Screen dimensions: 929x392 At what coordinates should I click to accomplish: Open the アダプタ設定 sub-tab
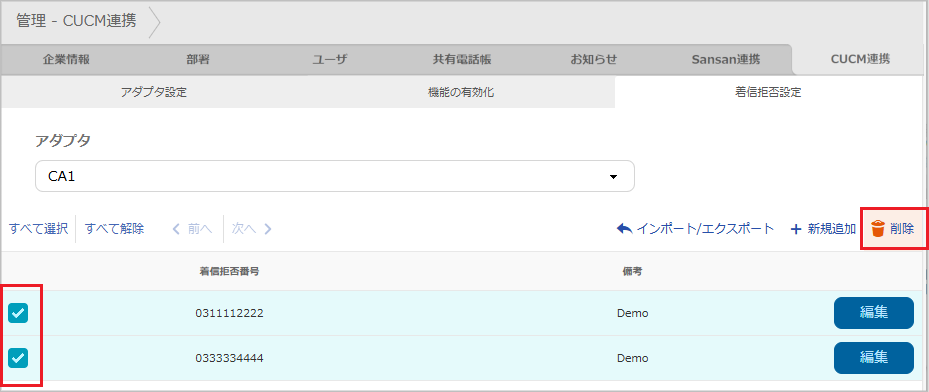click(154, 92)
